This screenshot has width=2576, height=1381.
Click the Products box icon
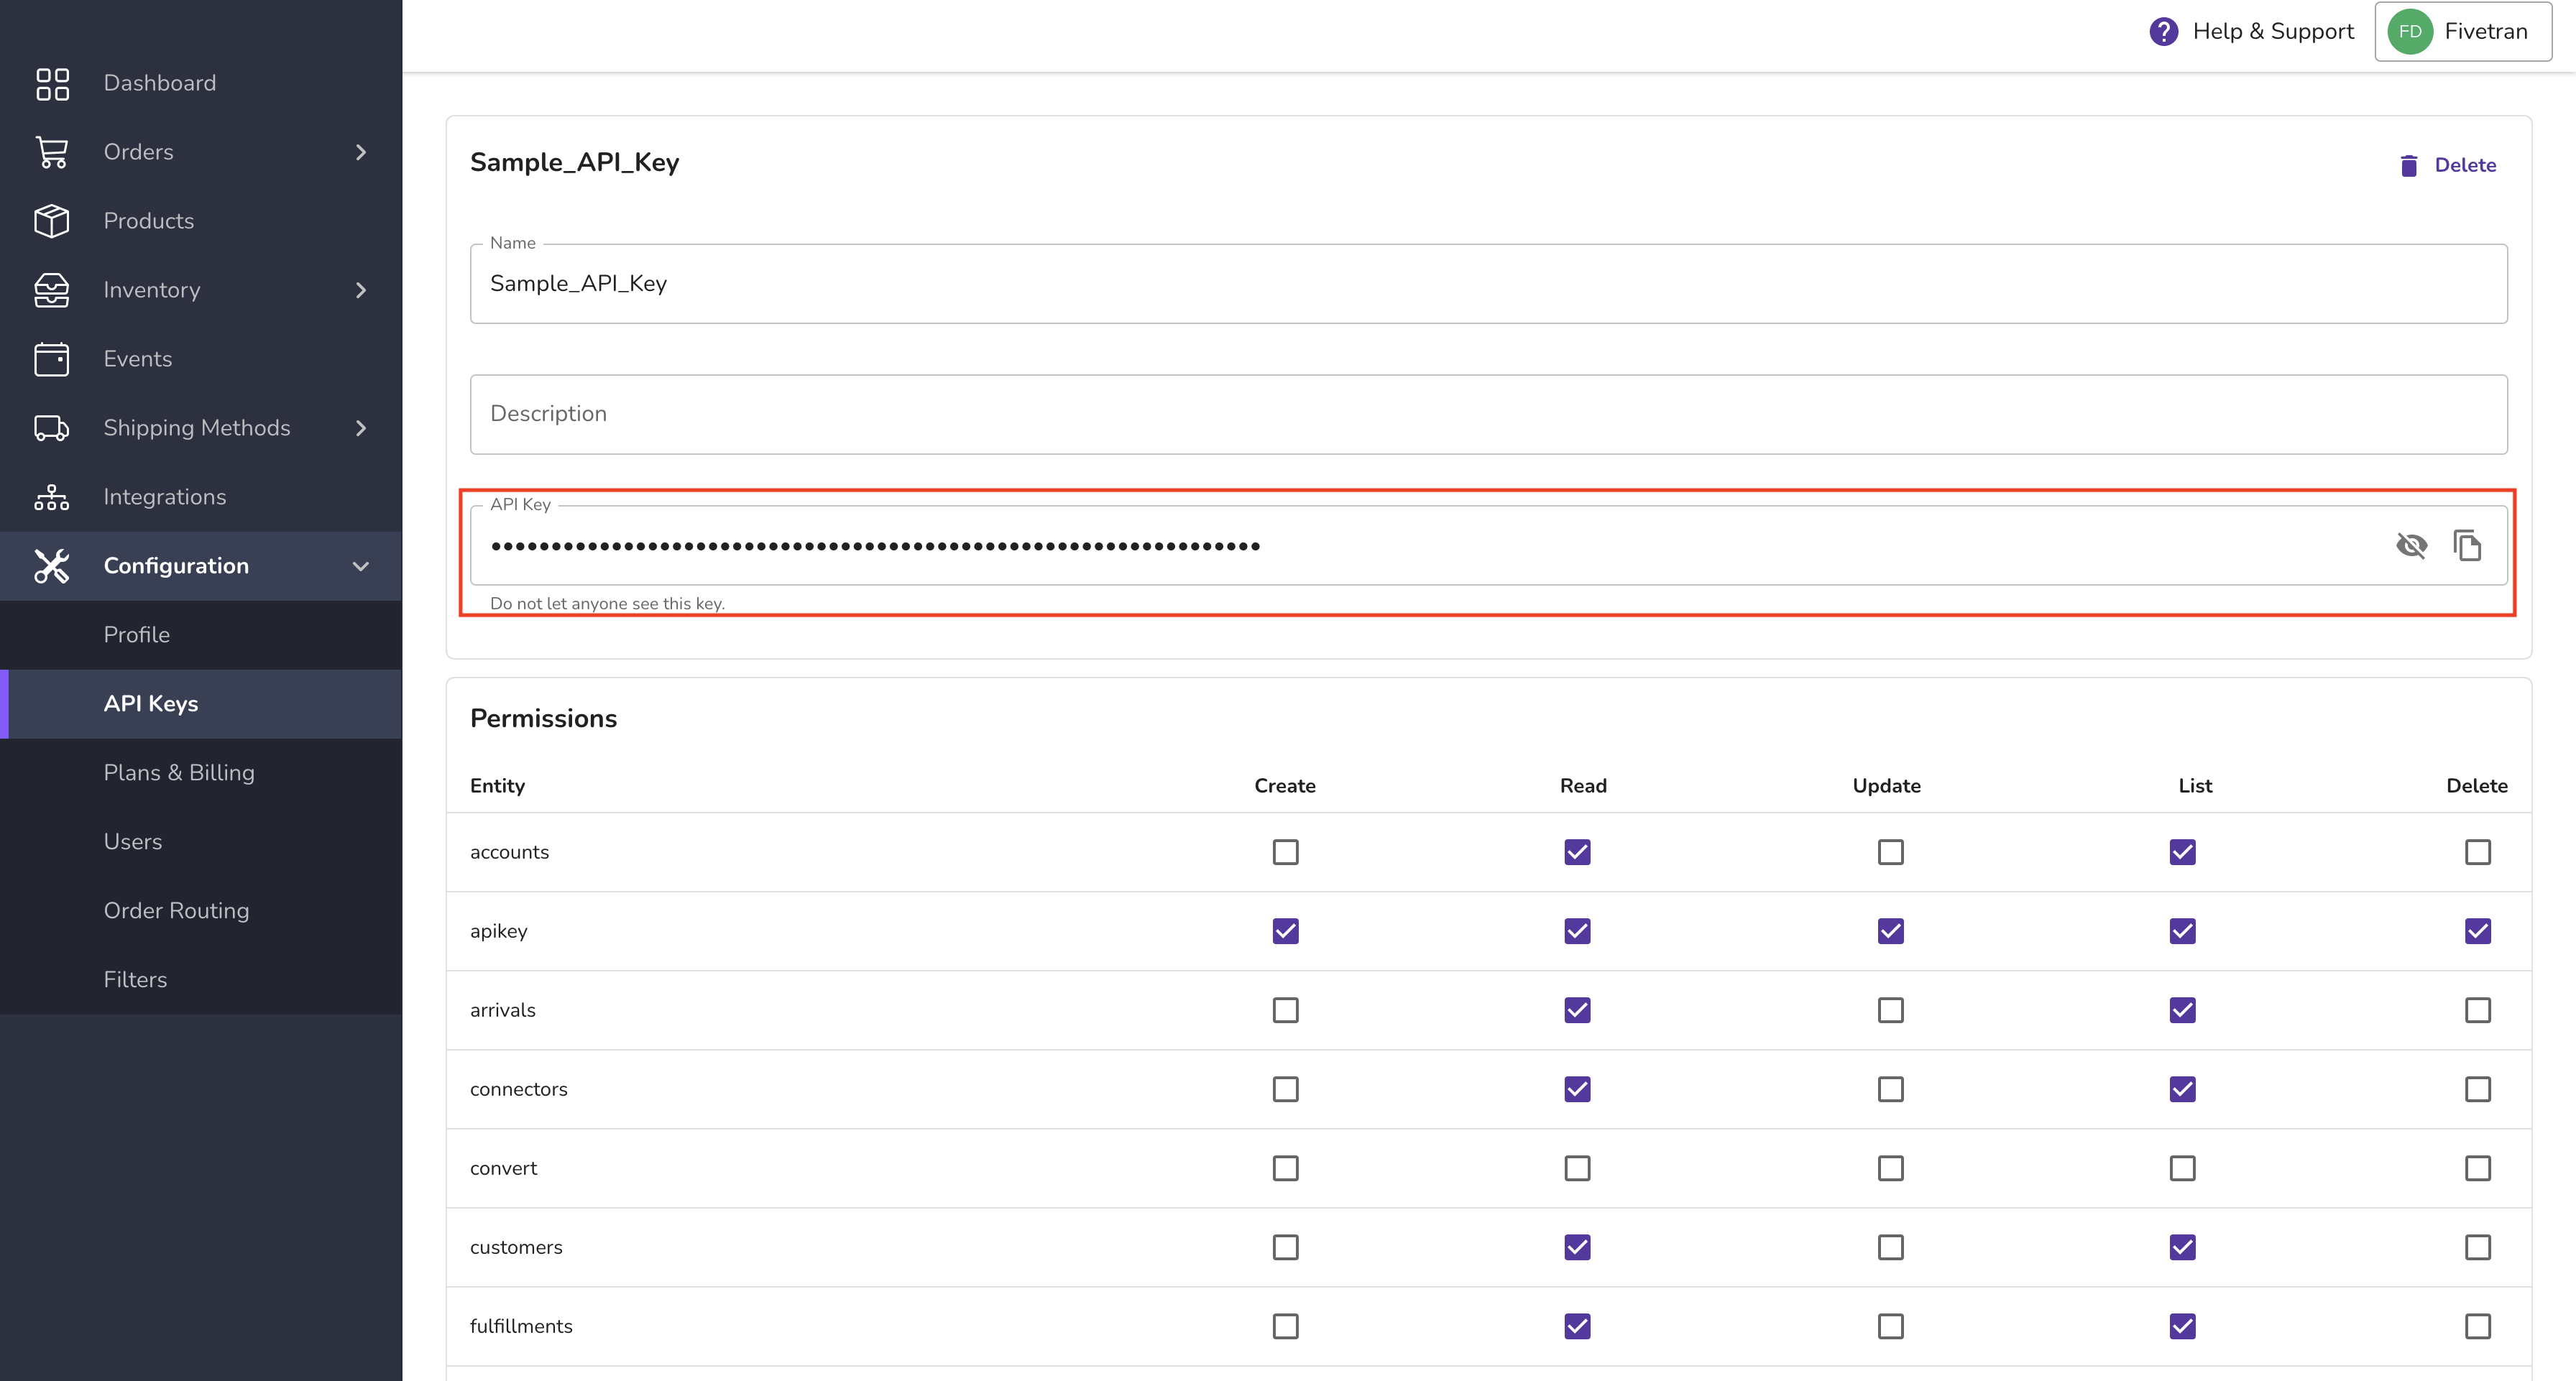click(52, 221)
